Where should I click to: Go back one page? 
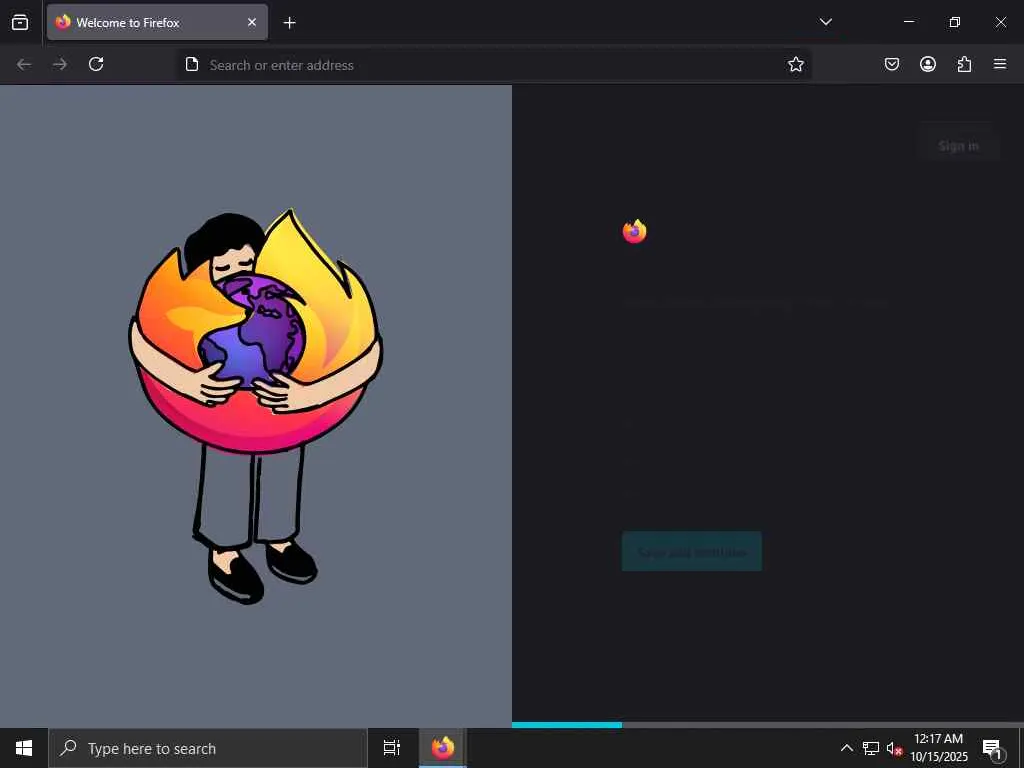(x=24, y=64)
